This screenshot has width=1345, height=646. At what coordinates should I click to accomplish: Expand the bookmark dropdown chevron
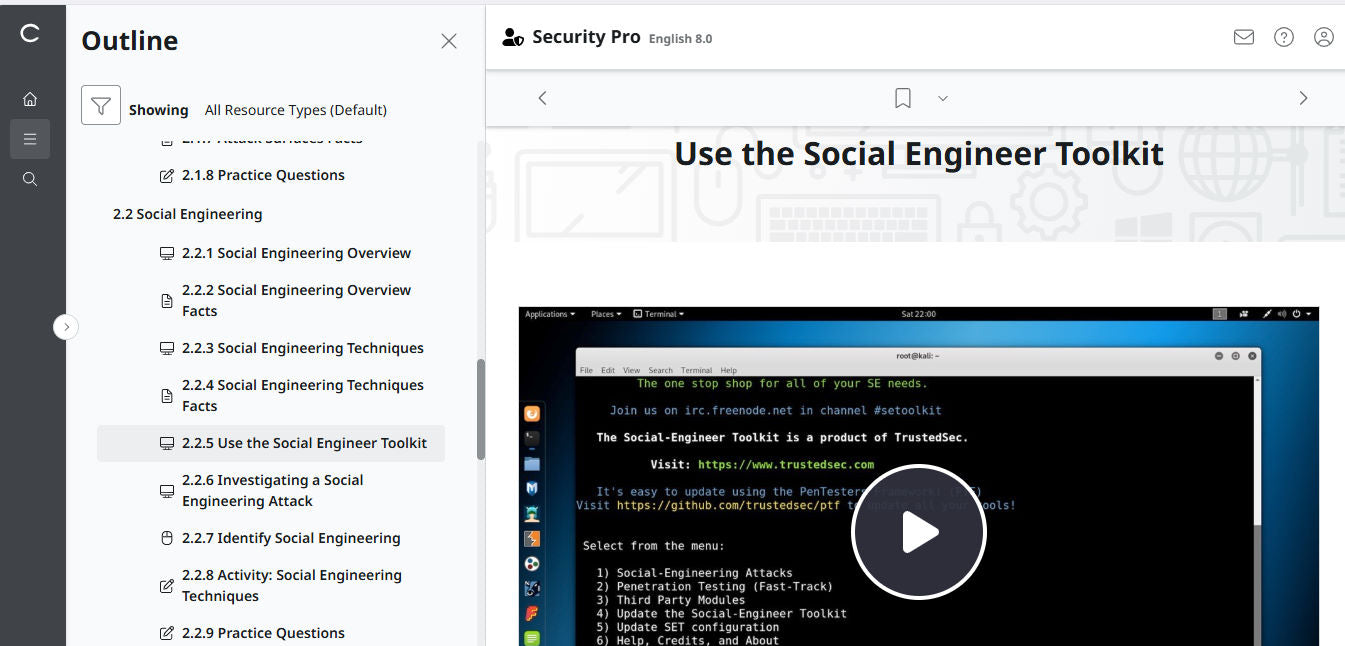point(941,97)
